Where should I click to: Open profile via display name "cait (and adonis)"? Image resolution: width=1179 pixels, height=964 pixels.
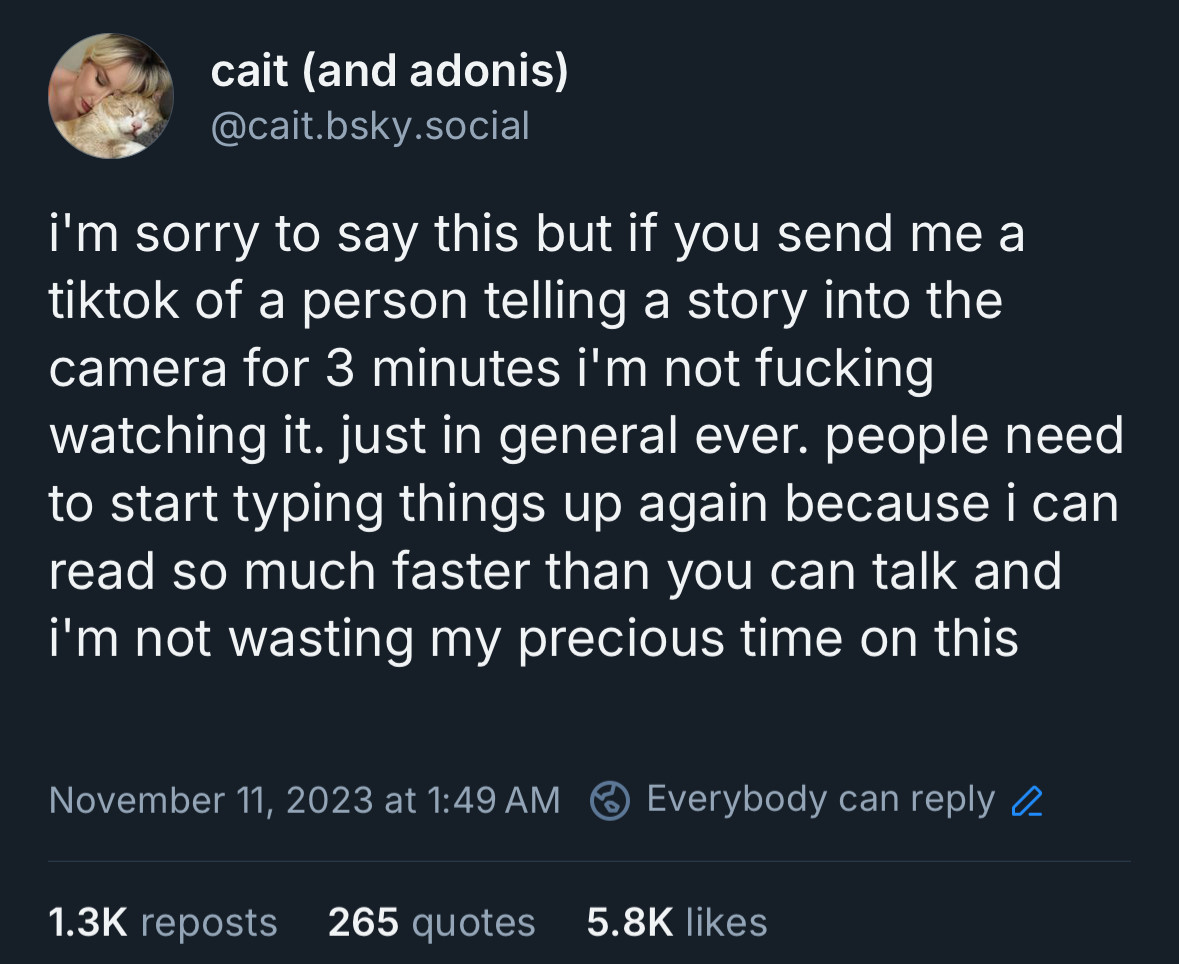tap(389, 72)
